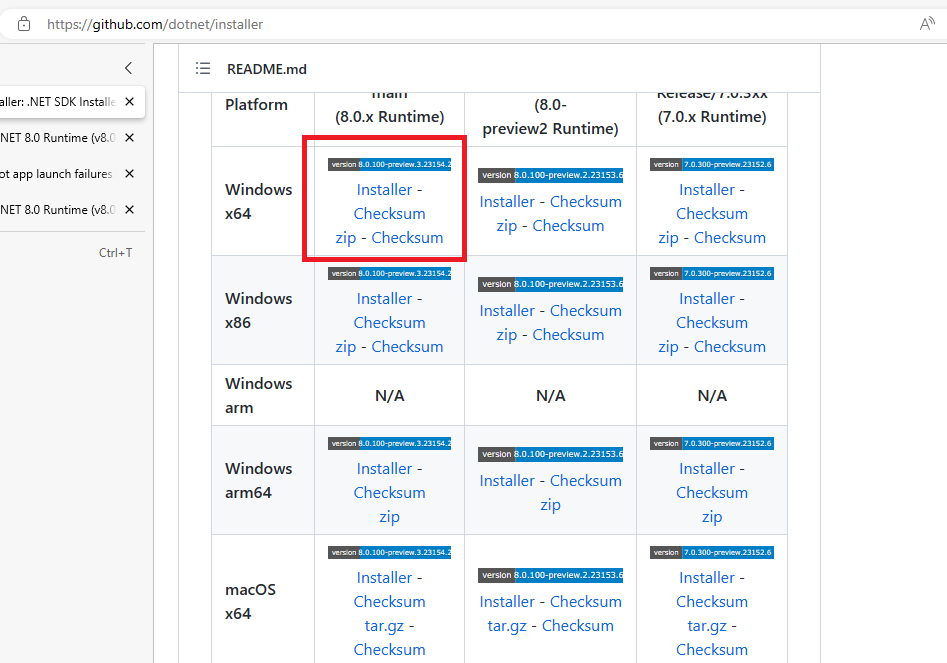Click the tar.gz Checksum link for macOS x64

(x=389, y=649)
